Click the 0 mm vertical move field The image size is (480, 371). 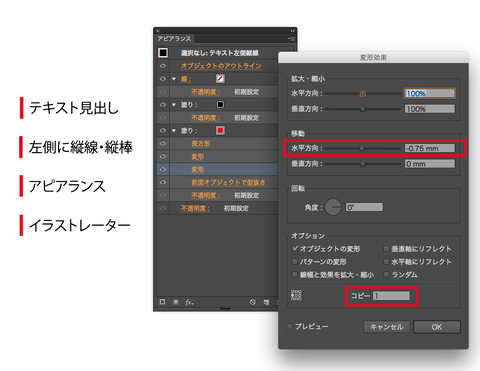[x=430, y=164]
